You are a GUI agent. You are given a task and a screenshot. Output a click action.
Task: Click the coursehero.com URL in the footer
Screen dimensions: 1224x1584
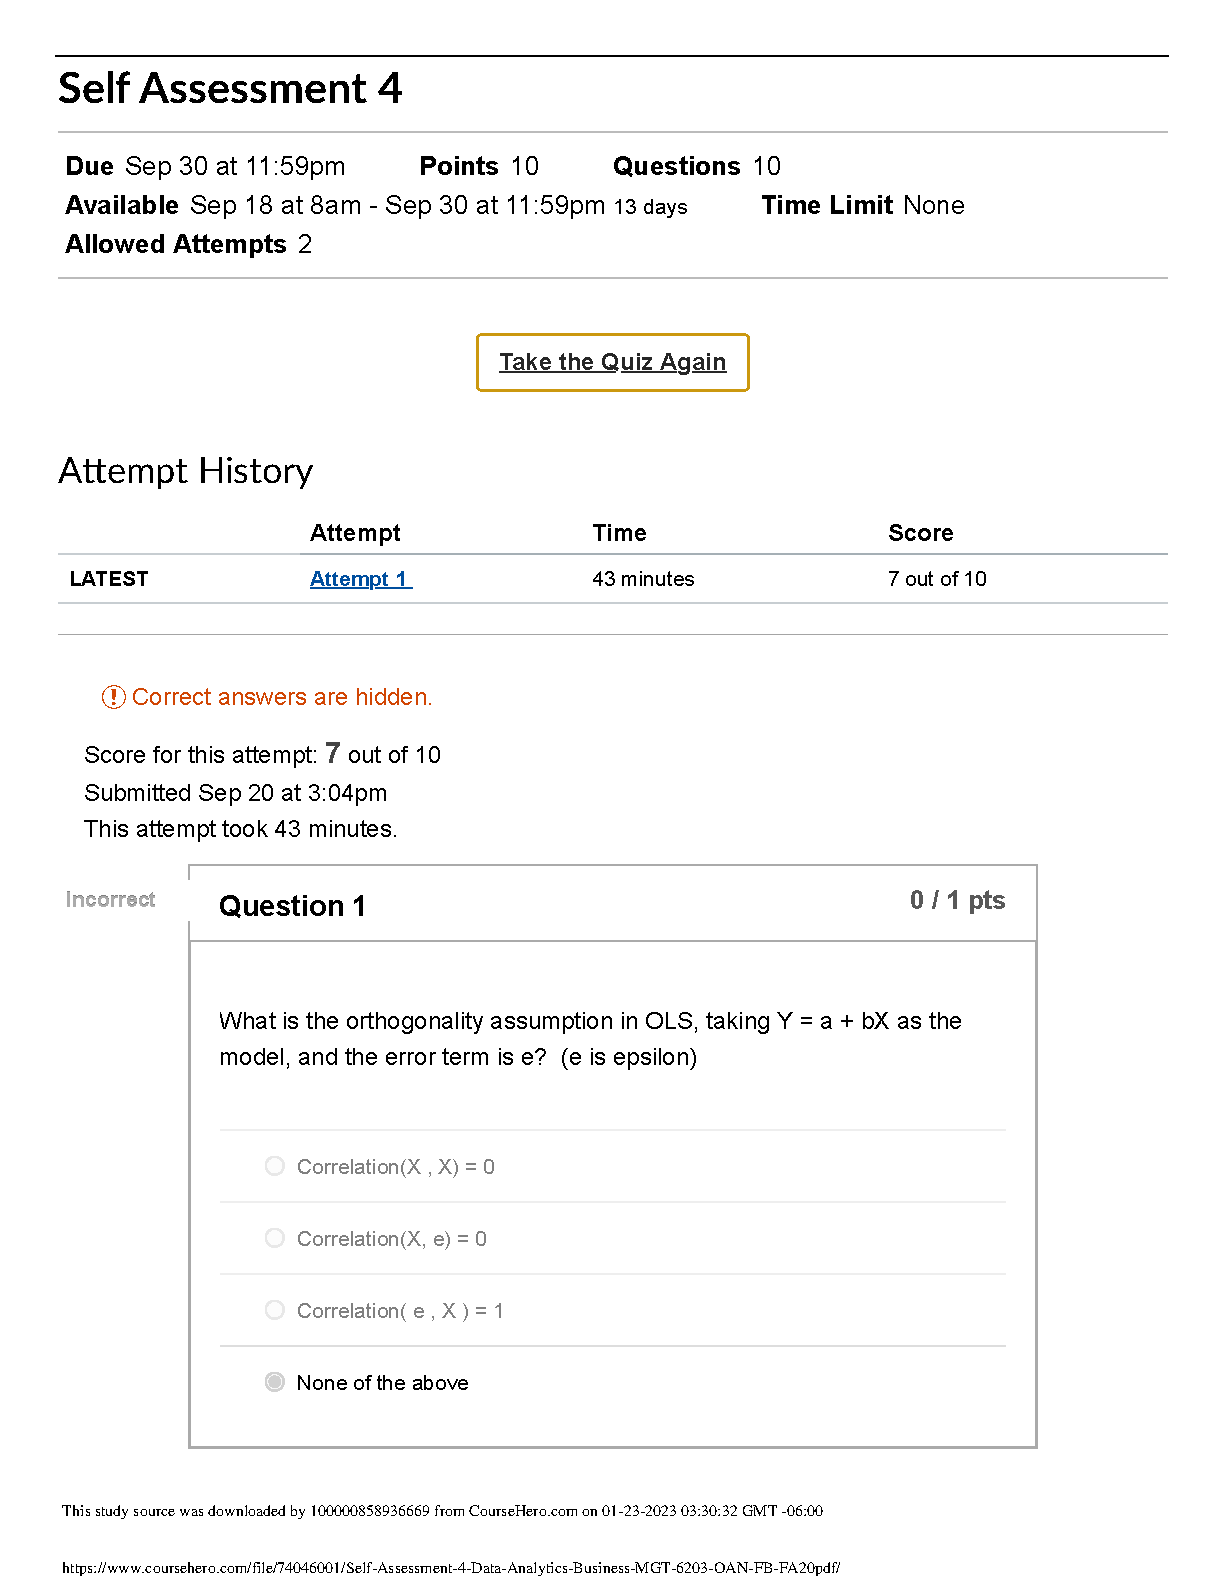click(x=451, y=1568)
